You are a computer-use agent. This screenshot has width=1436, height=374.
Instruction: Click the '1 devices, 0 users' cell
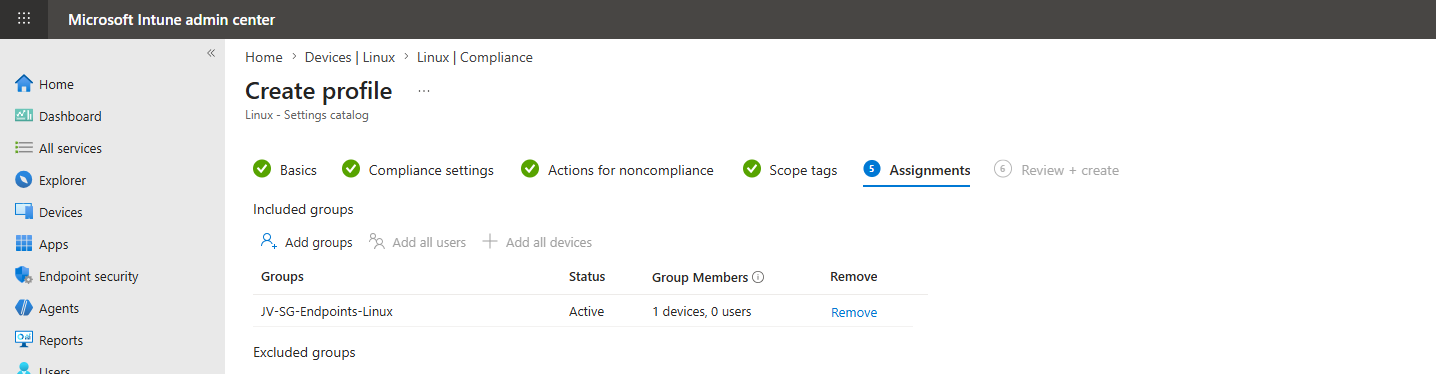(x=702, y=311)
